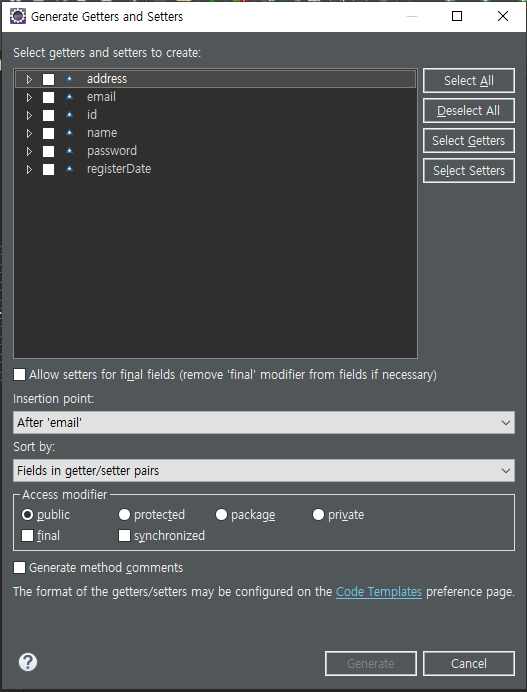Select the name row label
This screenshot has height=692, width=527.
pos(102,133)
